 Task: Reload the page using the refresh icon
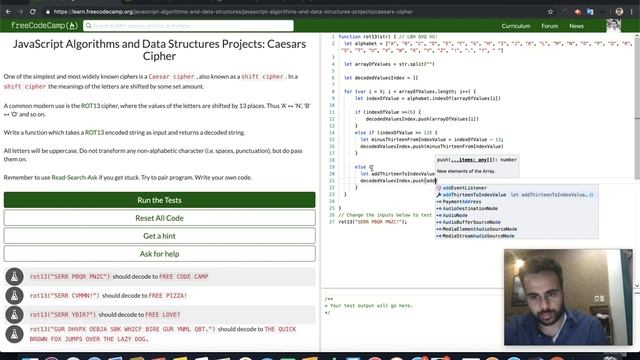tap(33, 12)
